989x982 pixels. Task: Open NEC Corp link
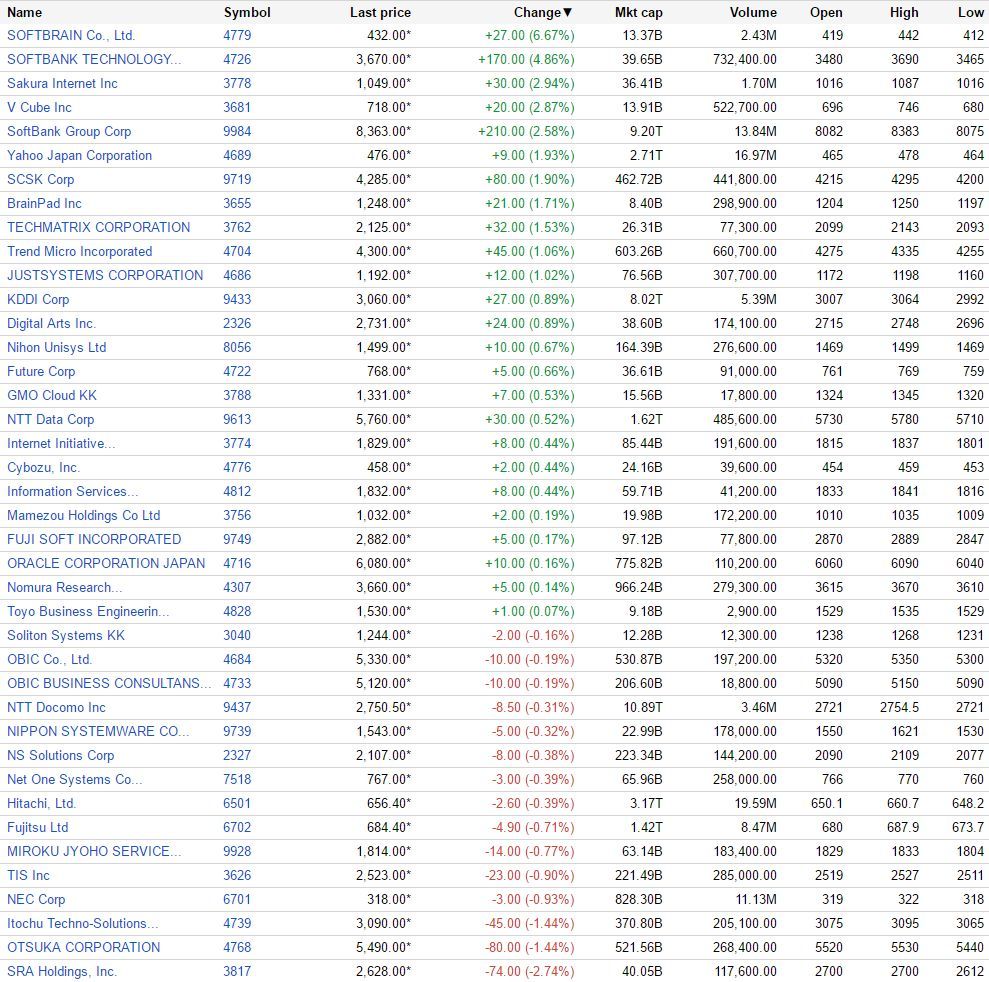point(36,898)
